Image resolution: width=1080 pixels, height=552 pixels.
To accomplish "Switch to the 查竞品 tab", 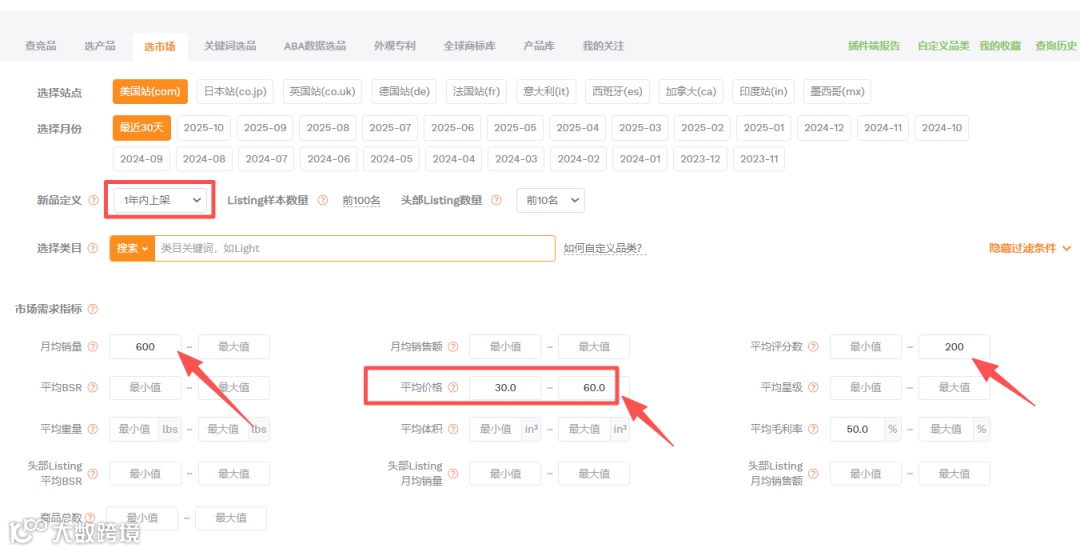I will (41, 45).
